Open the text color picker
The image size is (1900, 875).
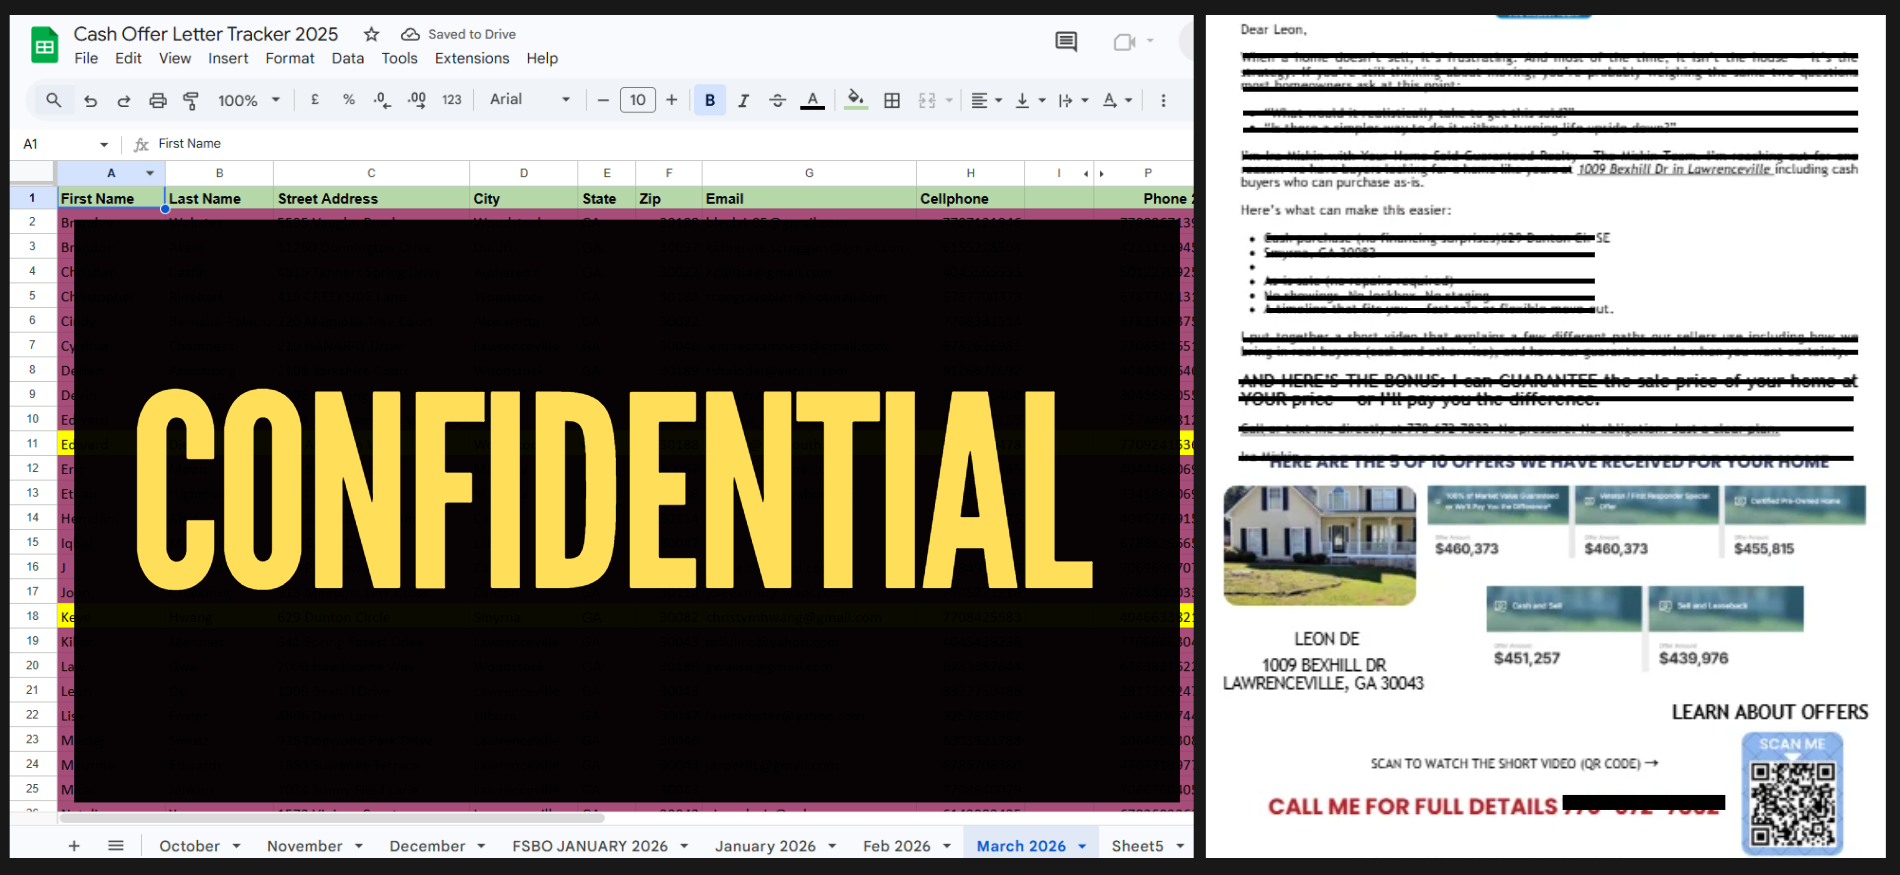813,100
